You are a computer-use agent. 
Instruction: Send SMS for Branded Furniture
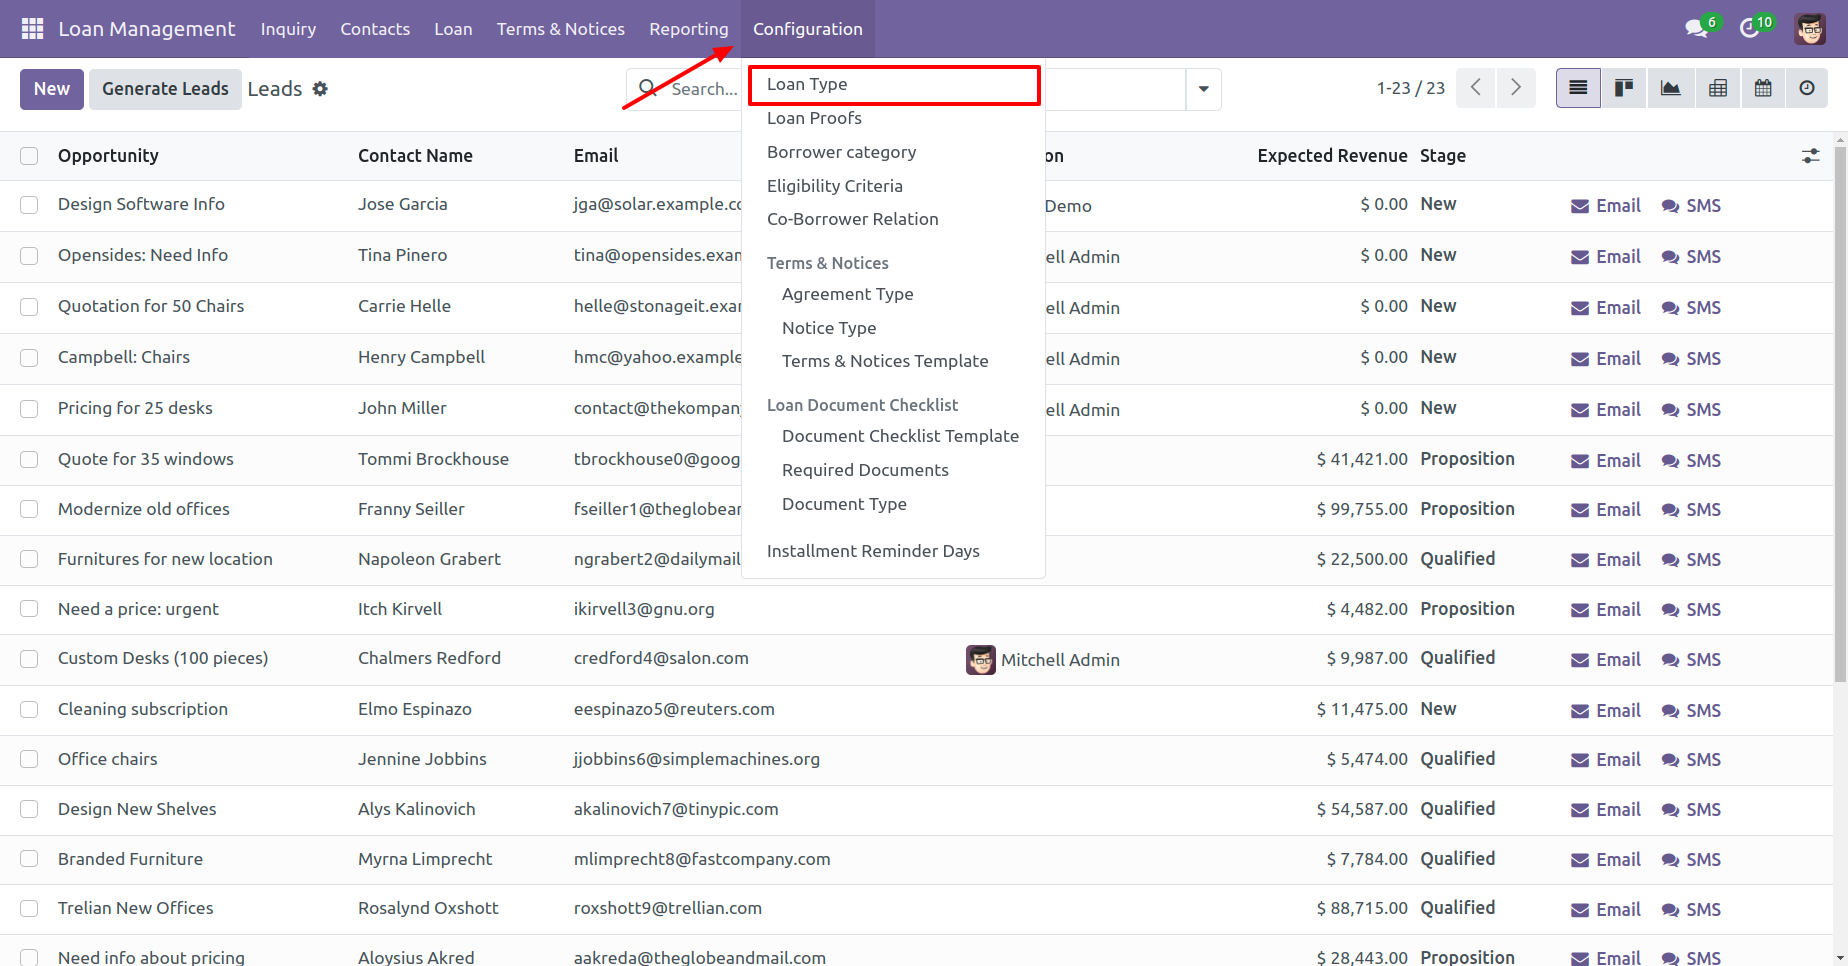(1691, 860)
